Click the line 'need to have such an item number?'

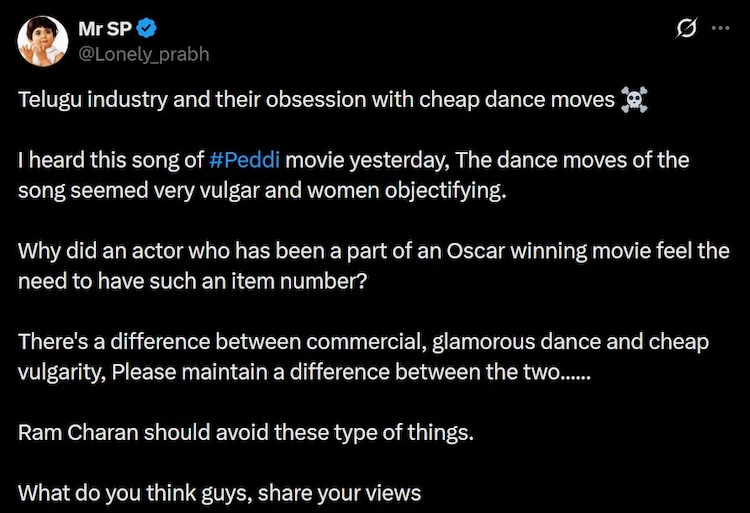pyautogui.click(x=193, y=281)
